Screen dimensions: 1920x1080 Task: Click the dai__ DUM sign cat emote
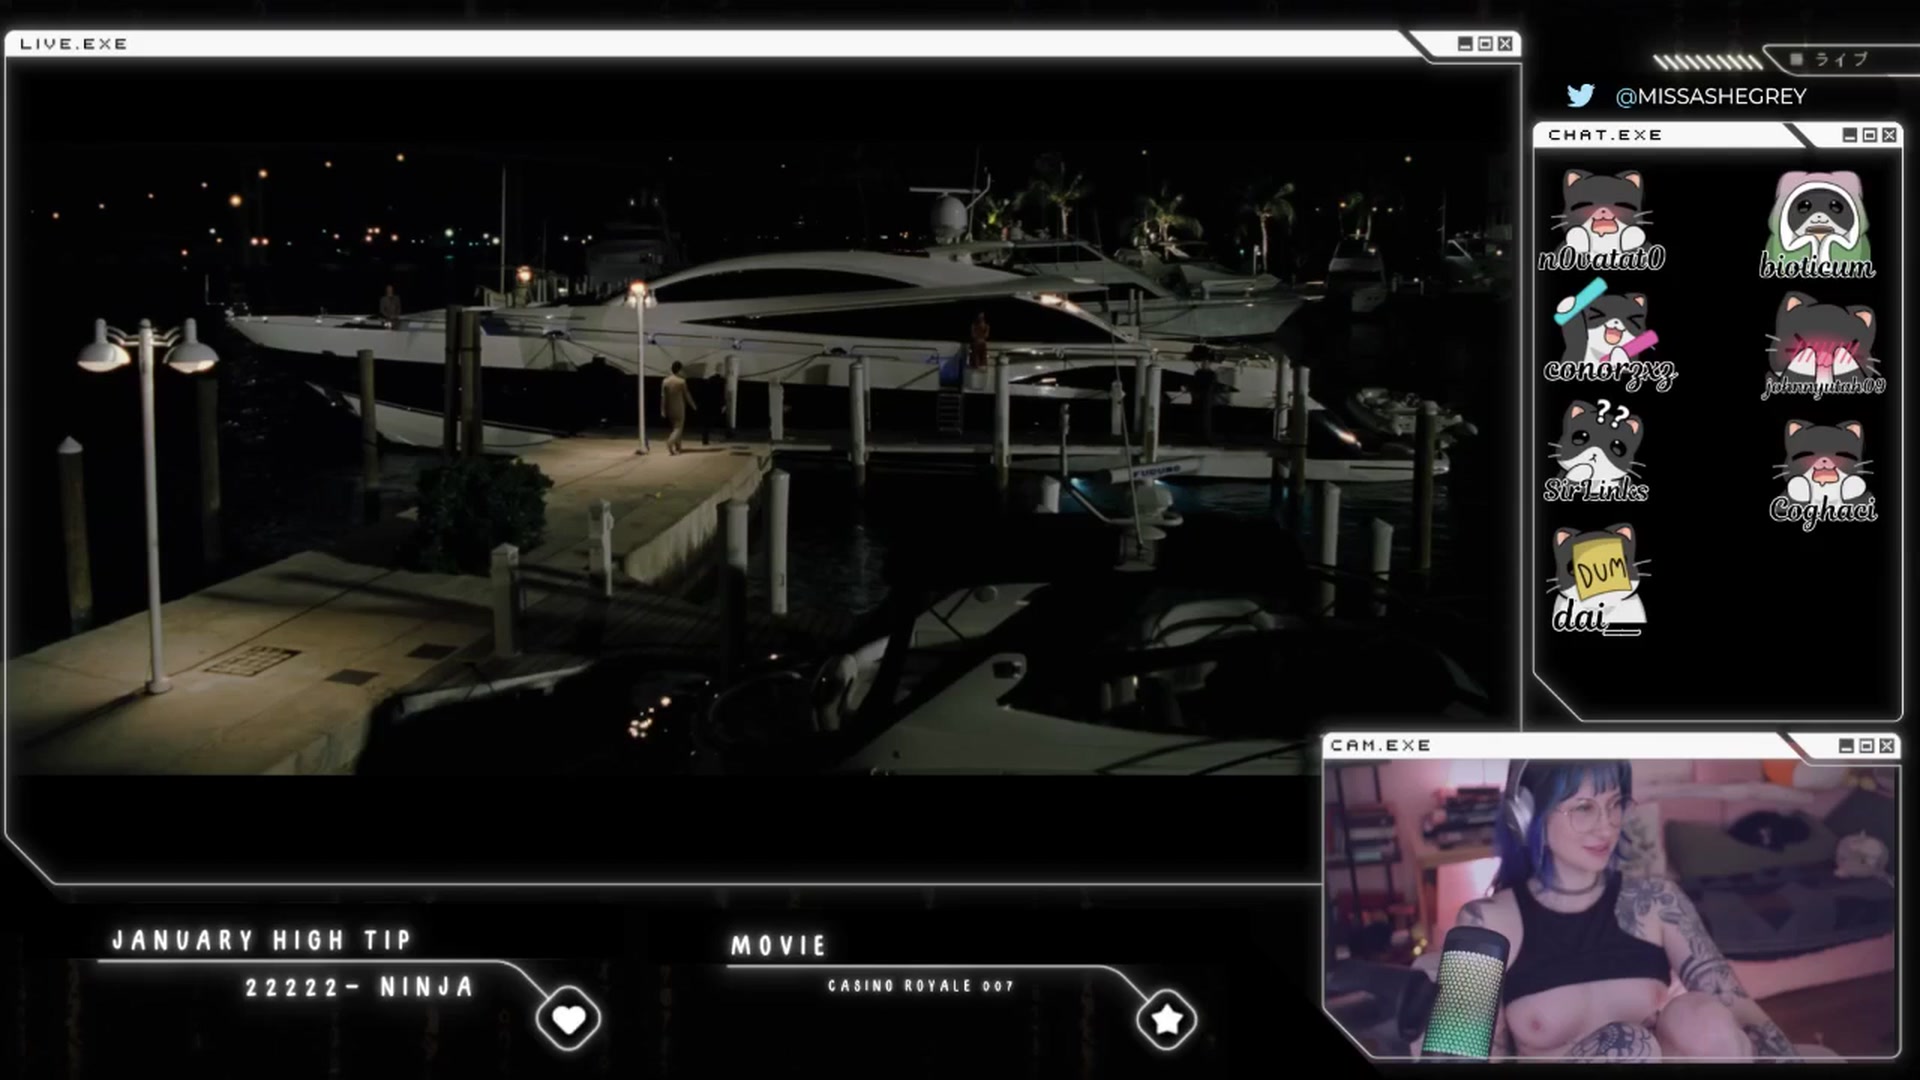1598,580
